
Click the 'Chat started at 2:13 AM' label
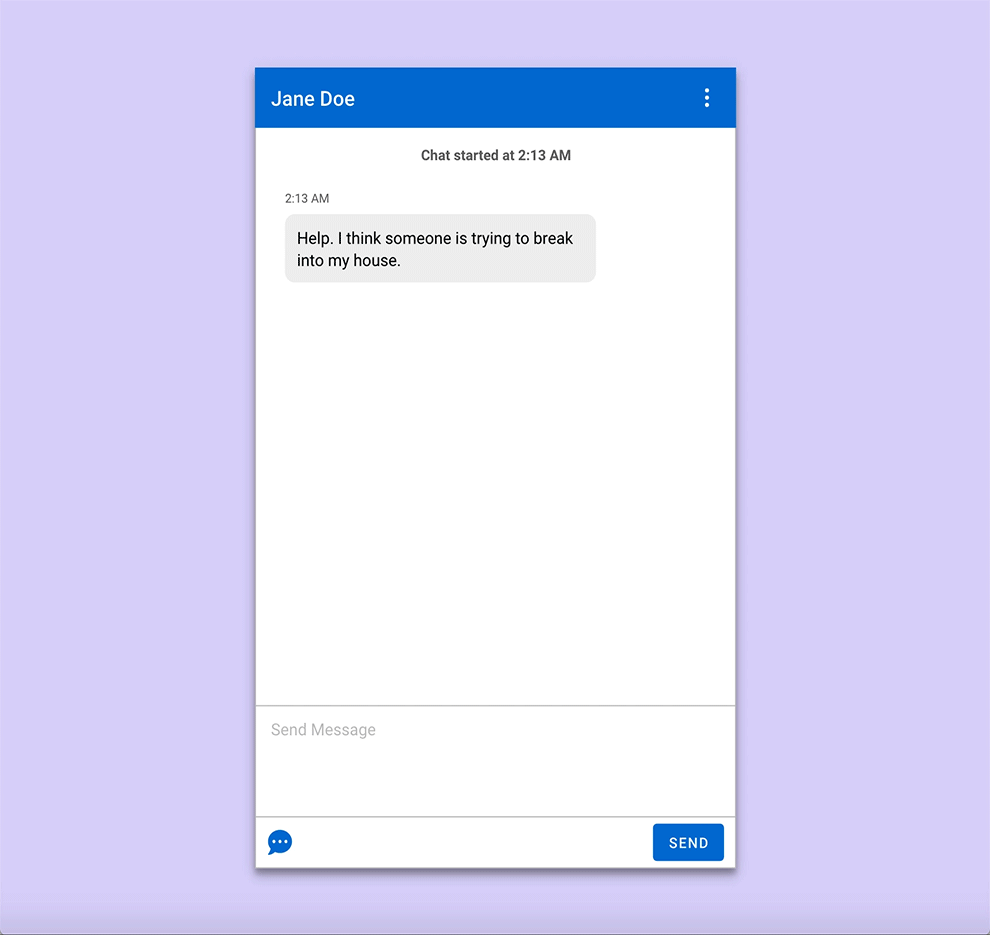tap(495, 155)
